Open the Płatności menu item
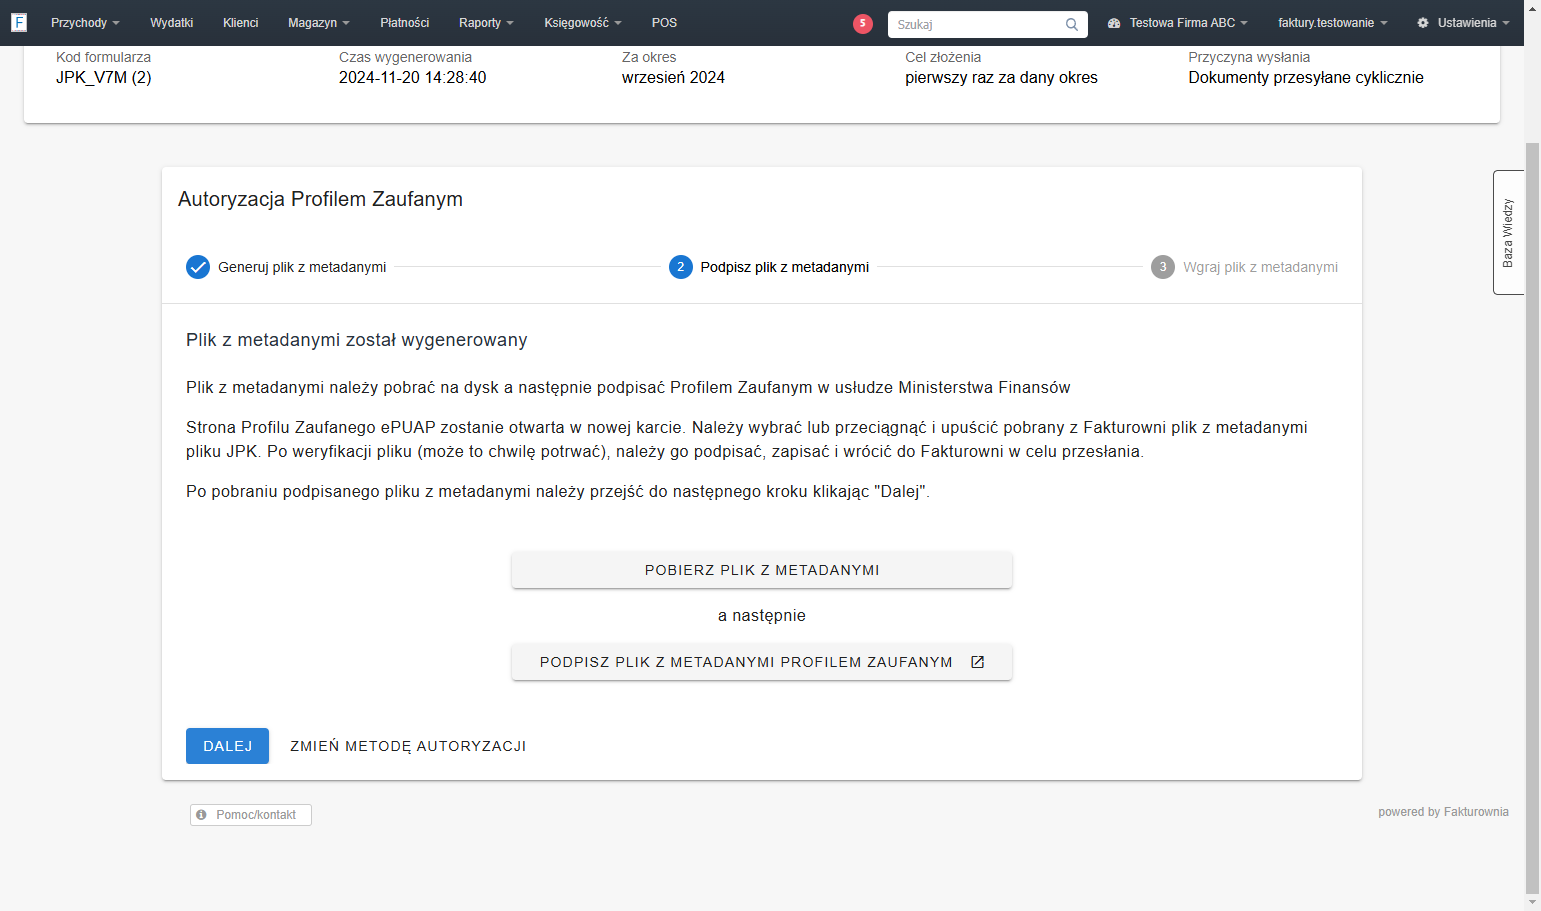The width and height of the screenshot is (1541, 911). click(405, 23)
